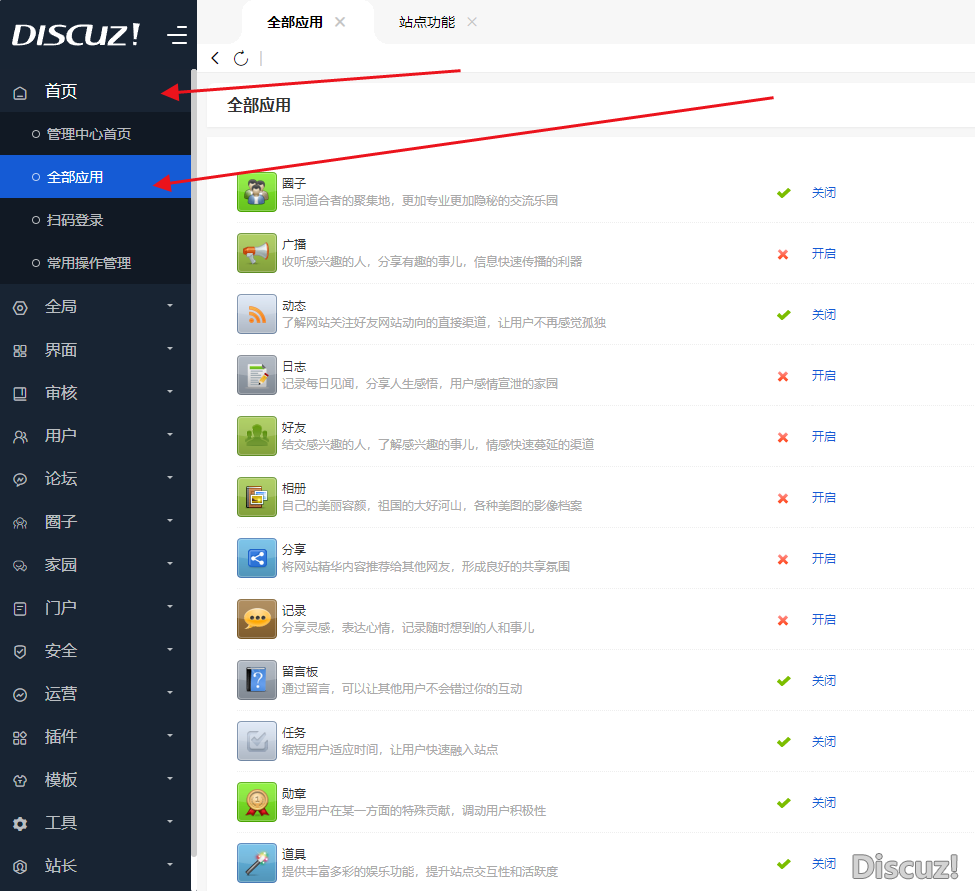Image resolution: width=975 pixels, height=891 pixels.
Task: Turn off the 留言板 app via 关闭
Action: [823, 681]
